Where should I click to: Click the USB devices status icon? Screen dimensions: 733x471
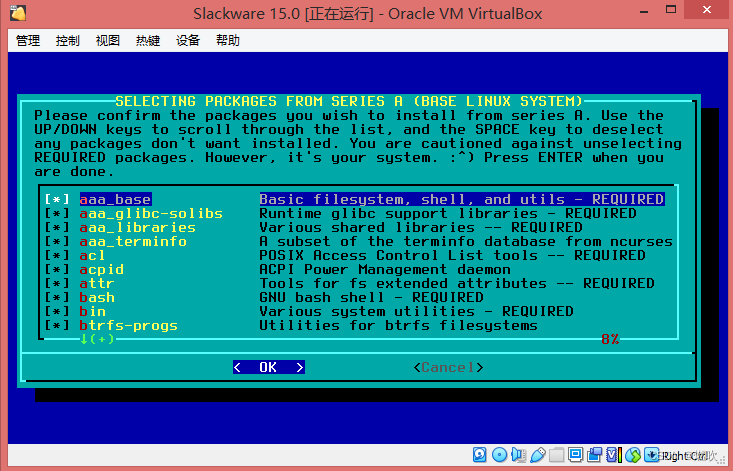538,455
